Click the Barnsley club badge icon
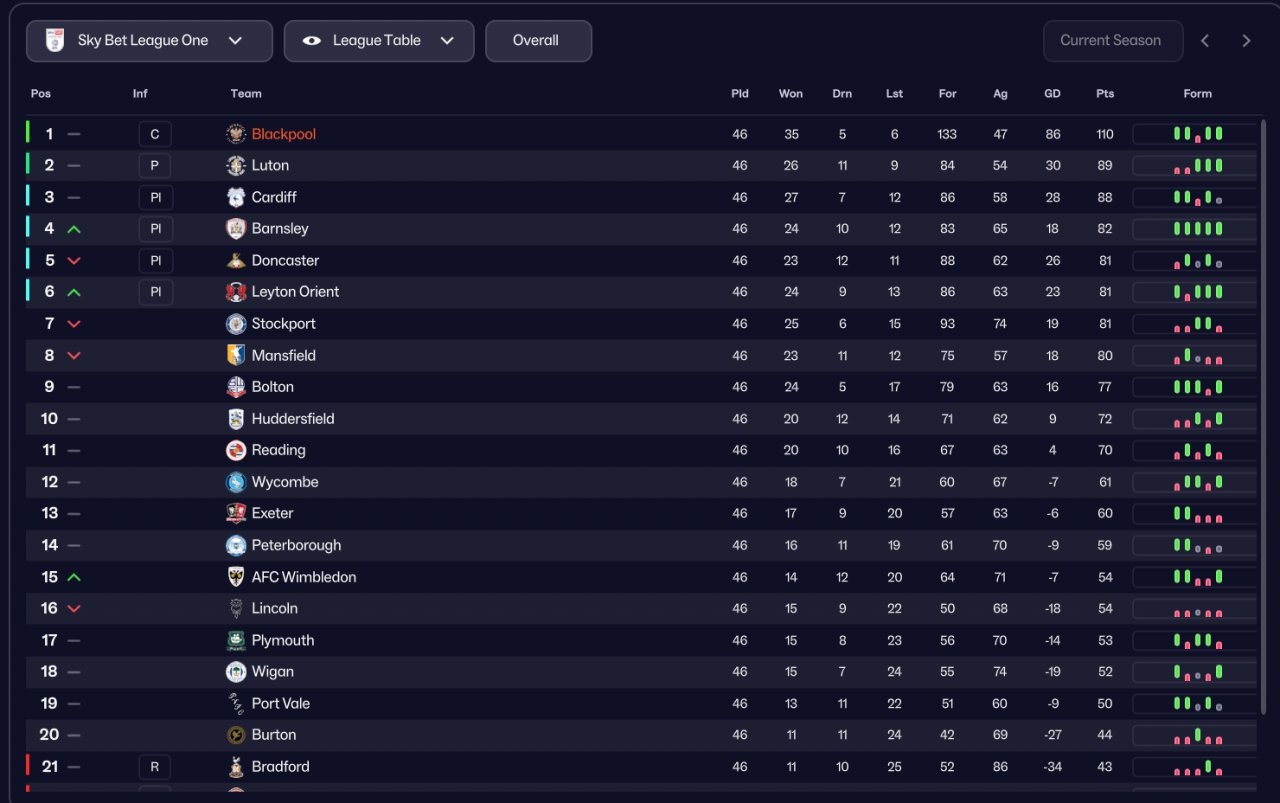The image size is (1280, 803). [236, 229]
